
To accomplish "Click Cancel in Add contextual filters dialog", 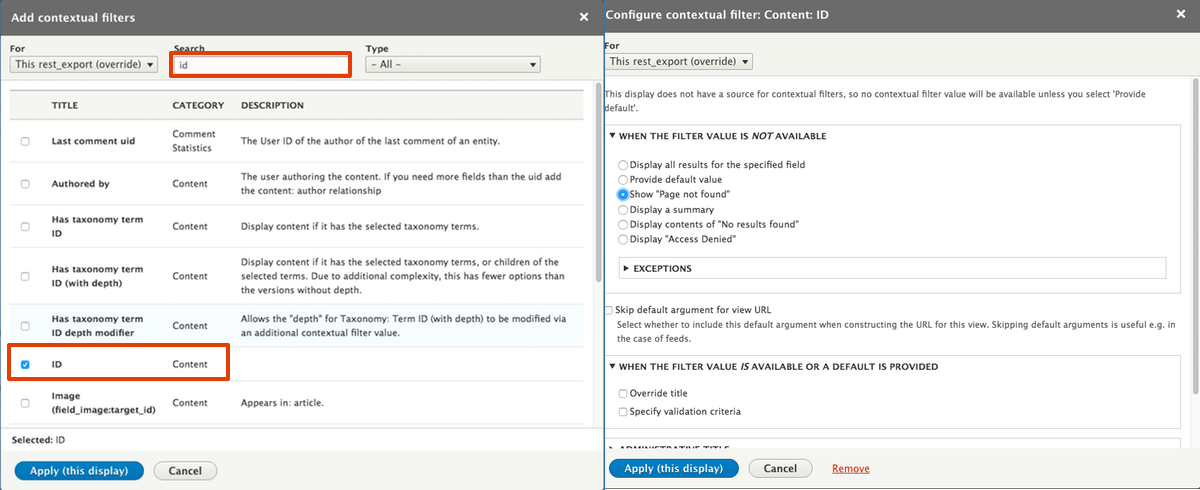I will pyautogui.click(x=185, y=470).
